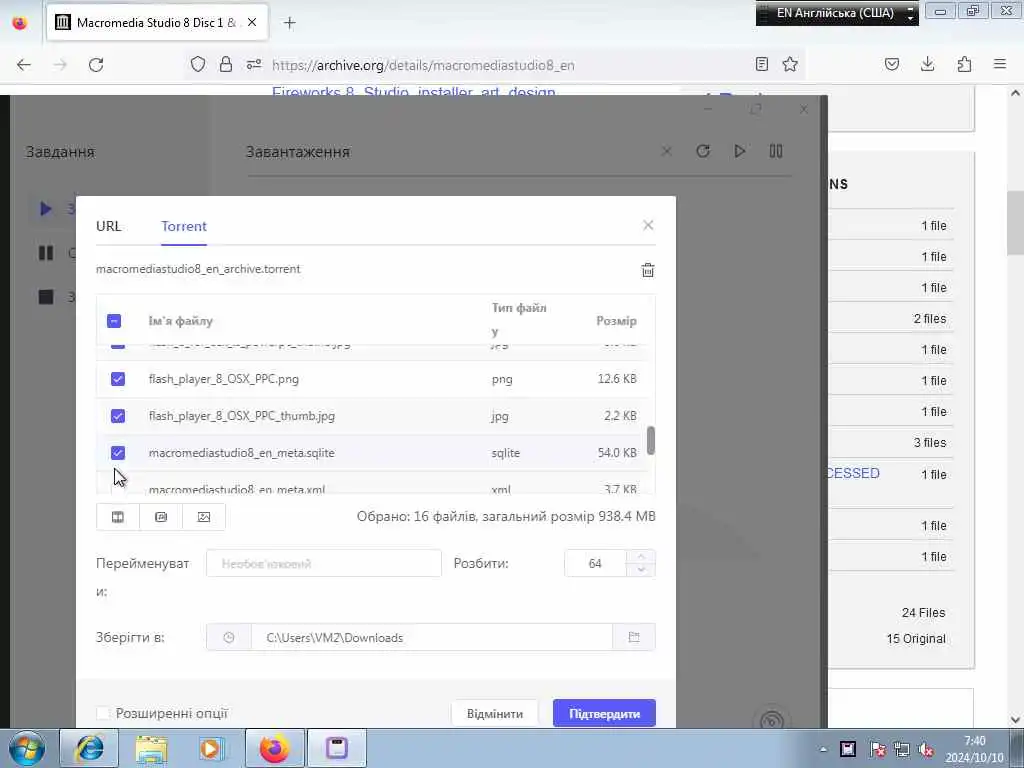The width and height of the screenshot is (1024, 768).
Task: Close the Macromedia Studio 8 tab
Action: (x=251, y=22)
